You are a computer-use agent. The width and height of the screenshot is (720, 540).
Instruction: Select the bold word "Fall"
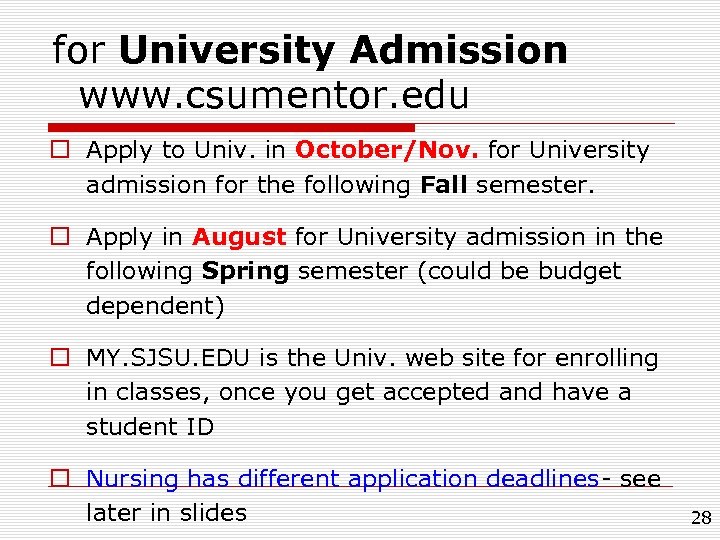pos(443,185)
